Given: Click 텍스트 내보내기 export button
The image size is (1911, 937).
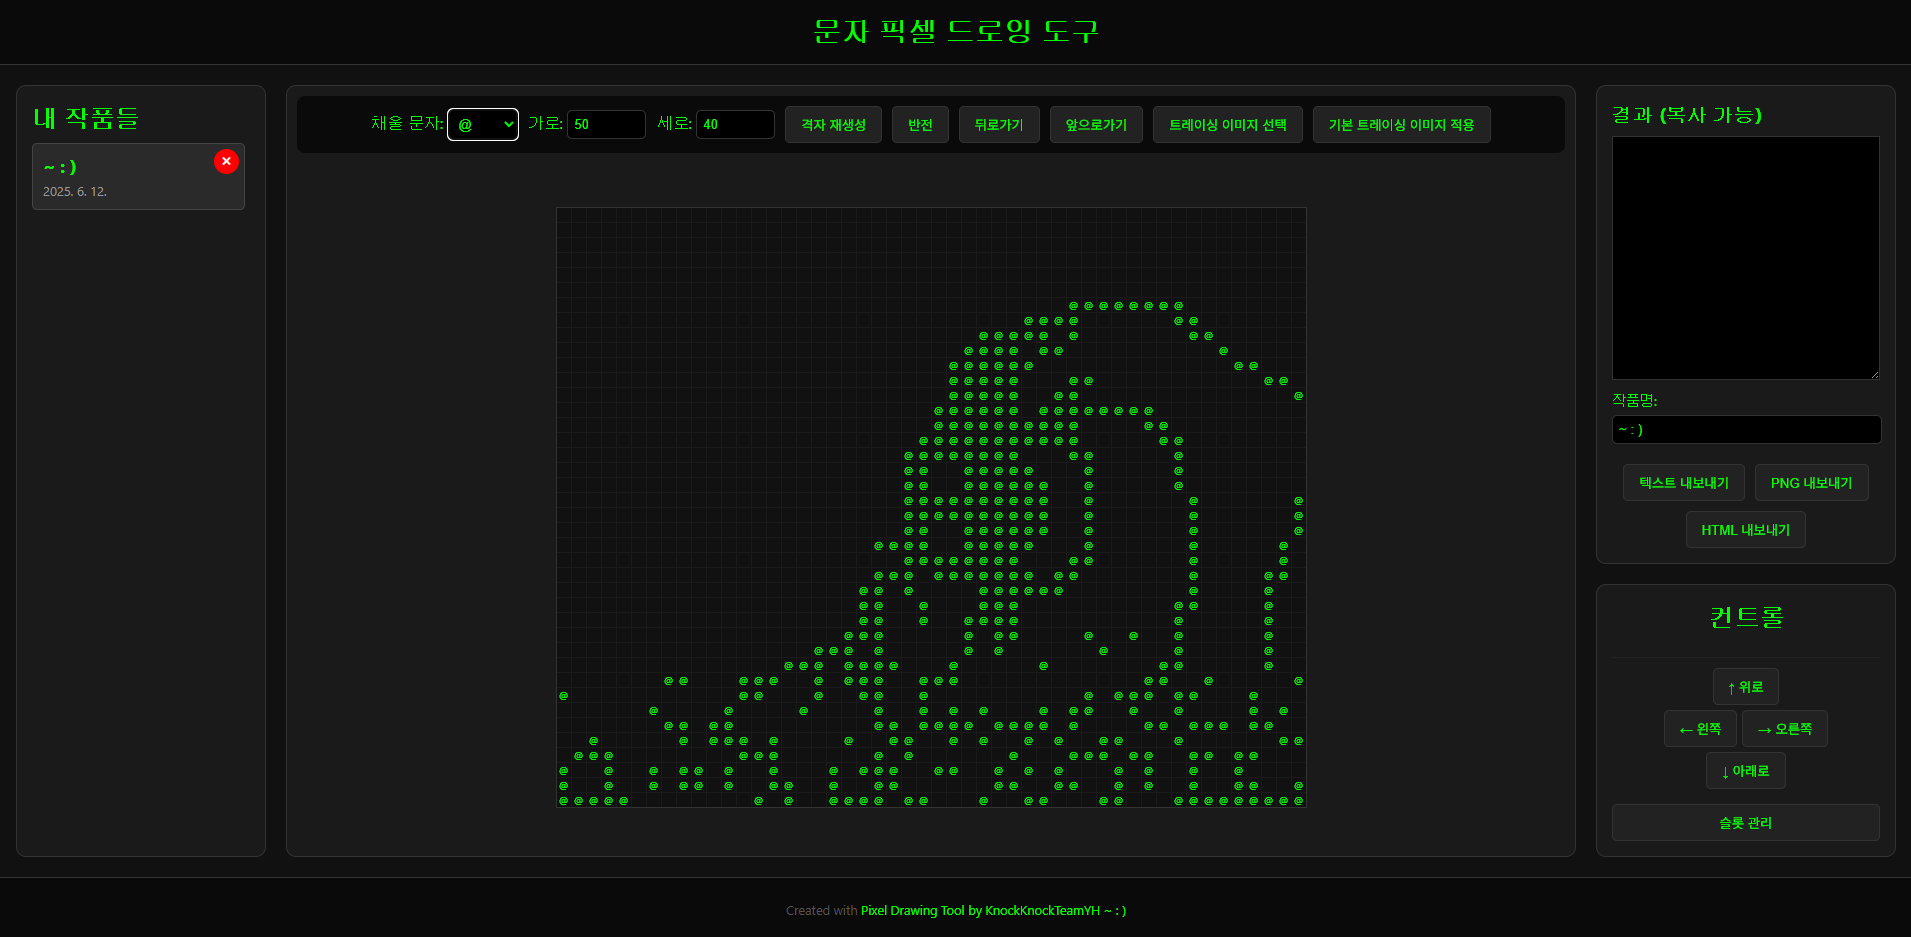Looking at the screenshot, I should coord(1684,483).
